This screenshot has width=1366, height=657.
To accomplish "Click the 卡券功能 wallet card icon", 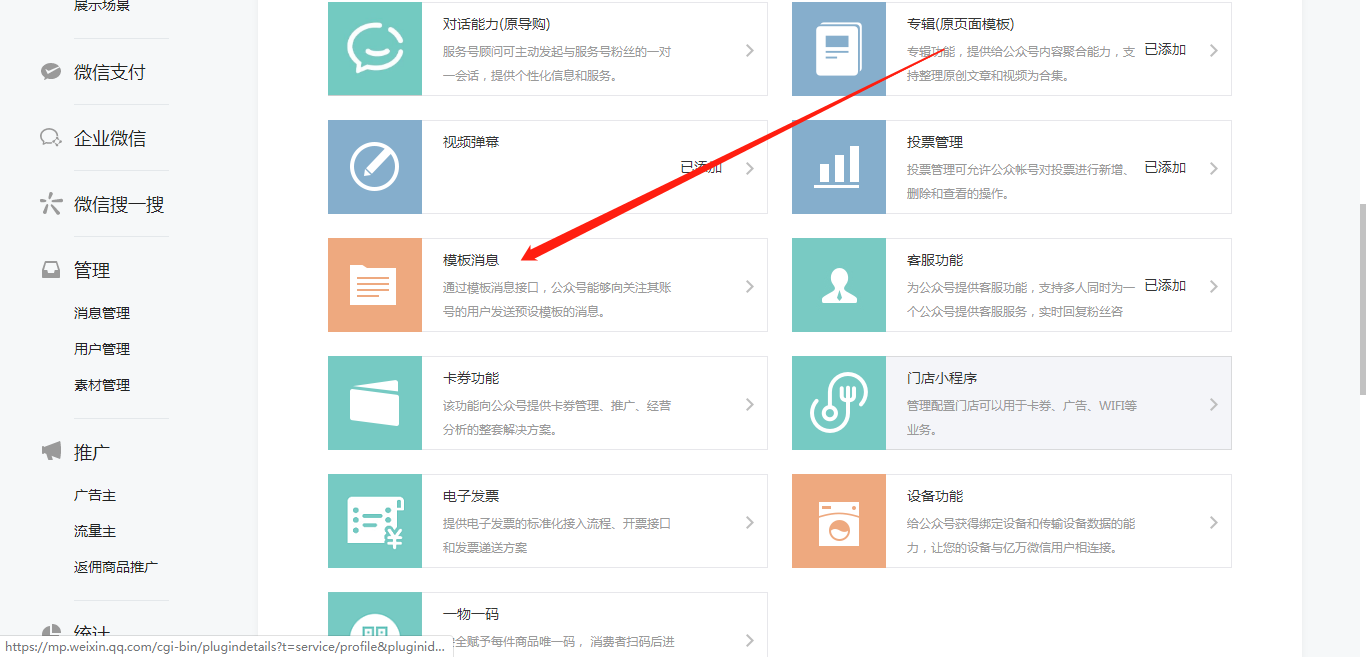I will pos(375,403).
